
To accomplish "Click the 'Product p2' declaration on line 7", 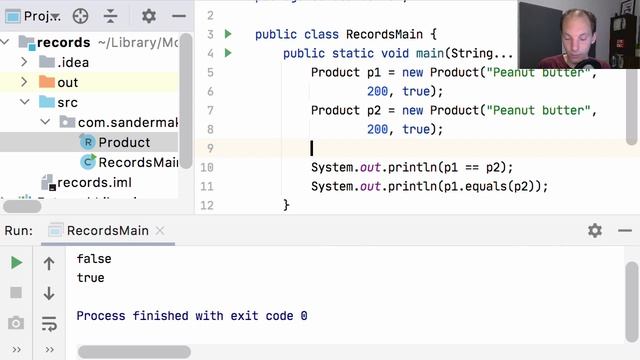I will 346,110.
